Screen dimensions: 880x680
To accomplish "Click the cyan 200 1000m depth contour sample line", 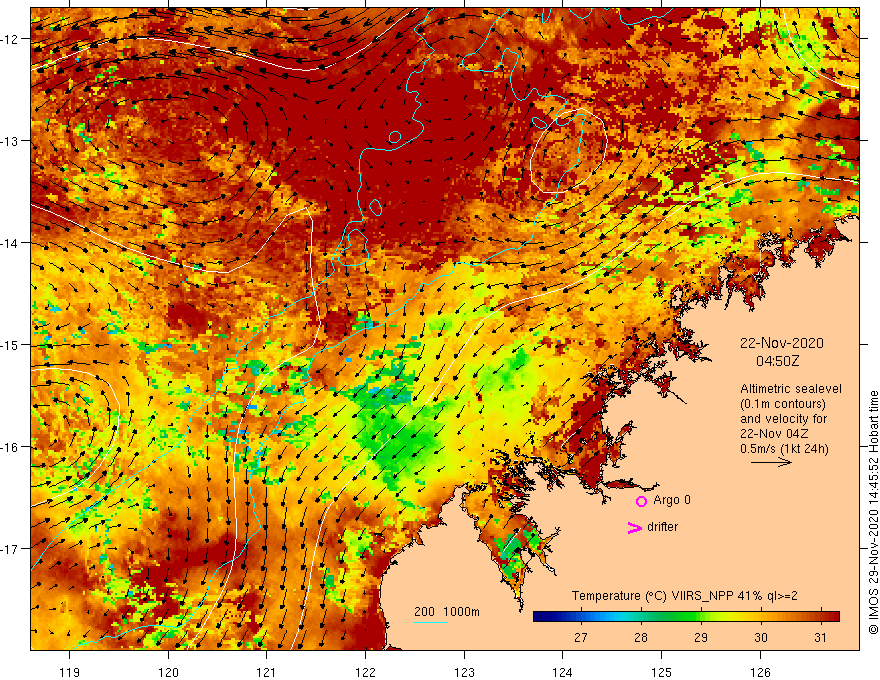I will tap(430, 622).
